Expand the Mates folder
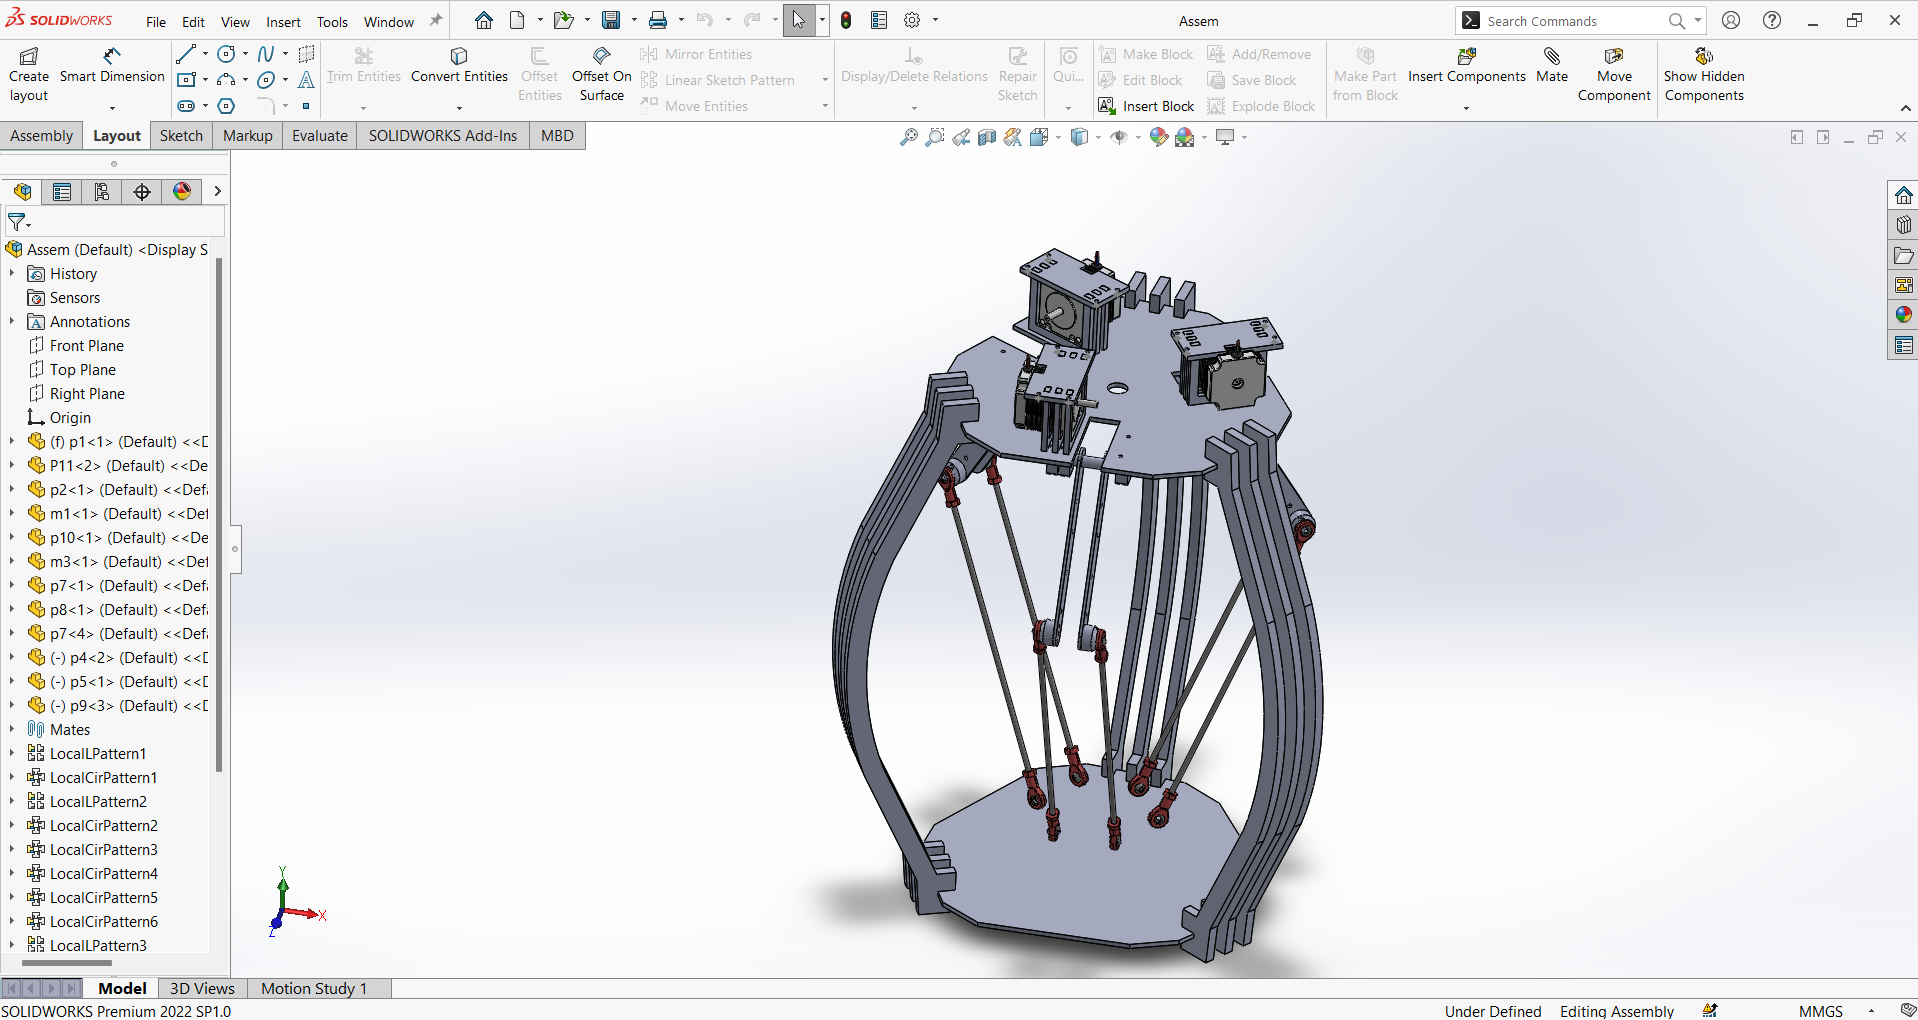 [x=12, y=729]
